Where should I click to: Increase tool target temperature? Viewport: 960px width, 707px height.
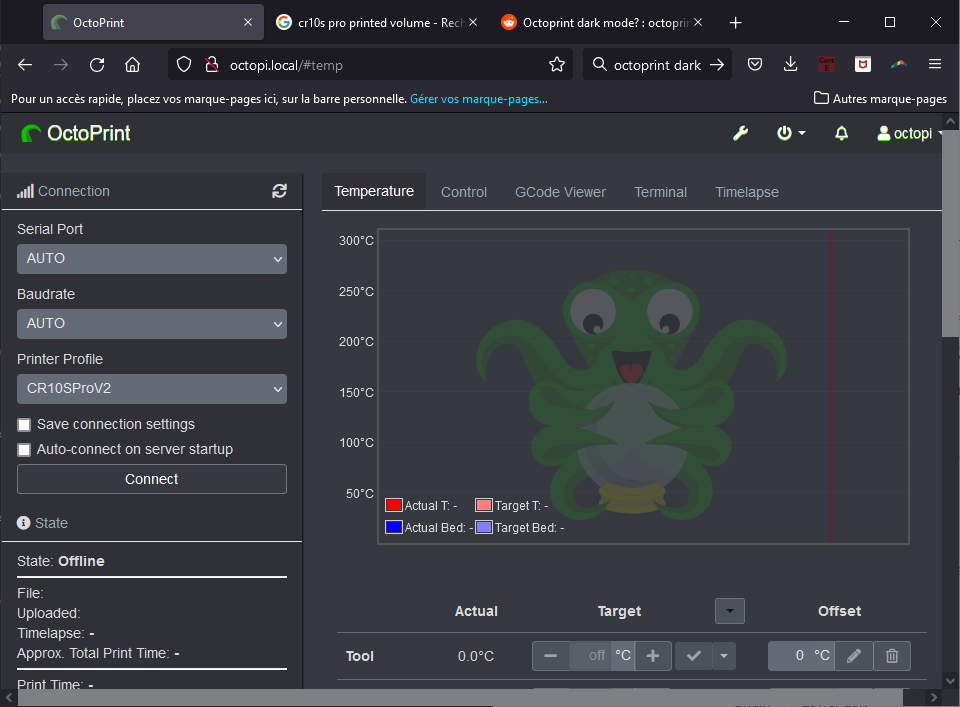[x=653, y=656]
